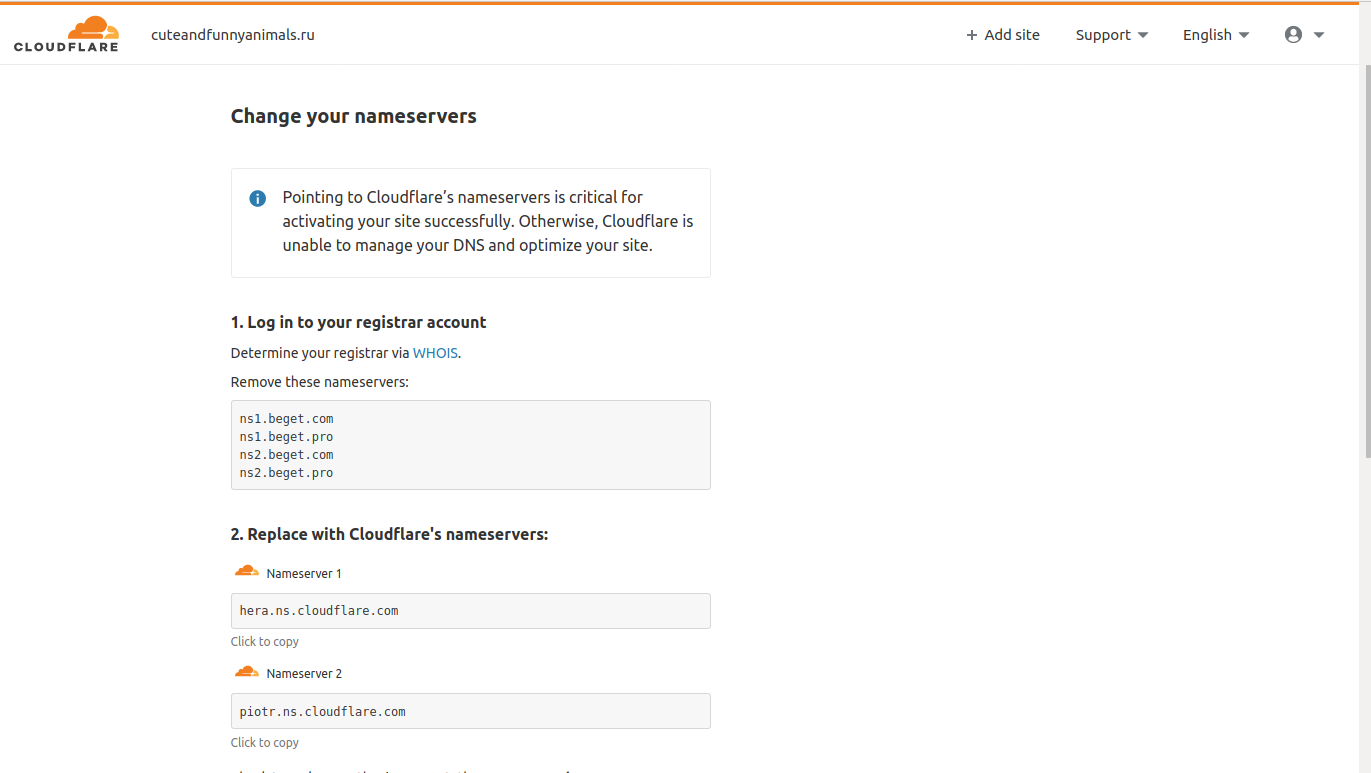This screenshot has width=1371, height=773.
Task: Click the "Change your nameservers" heading
Action: pyautogui.click(x=354, y=116)
